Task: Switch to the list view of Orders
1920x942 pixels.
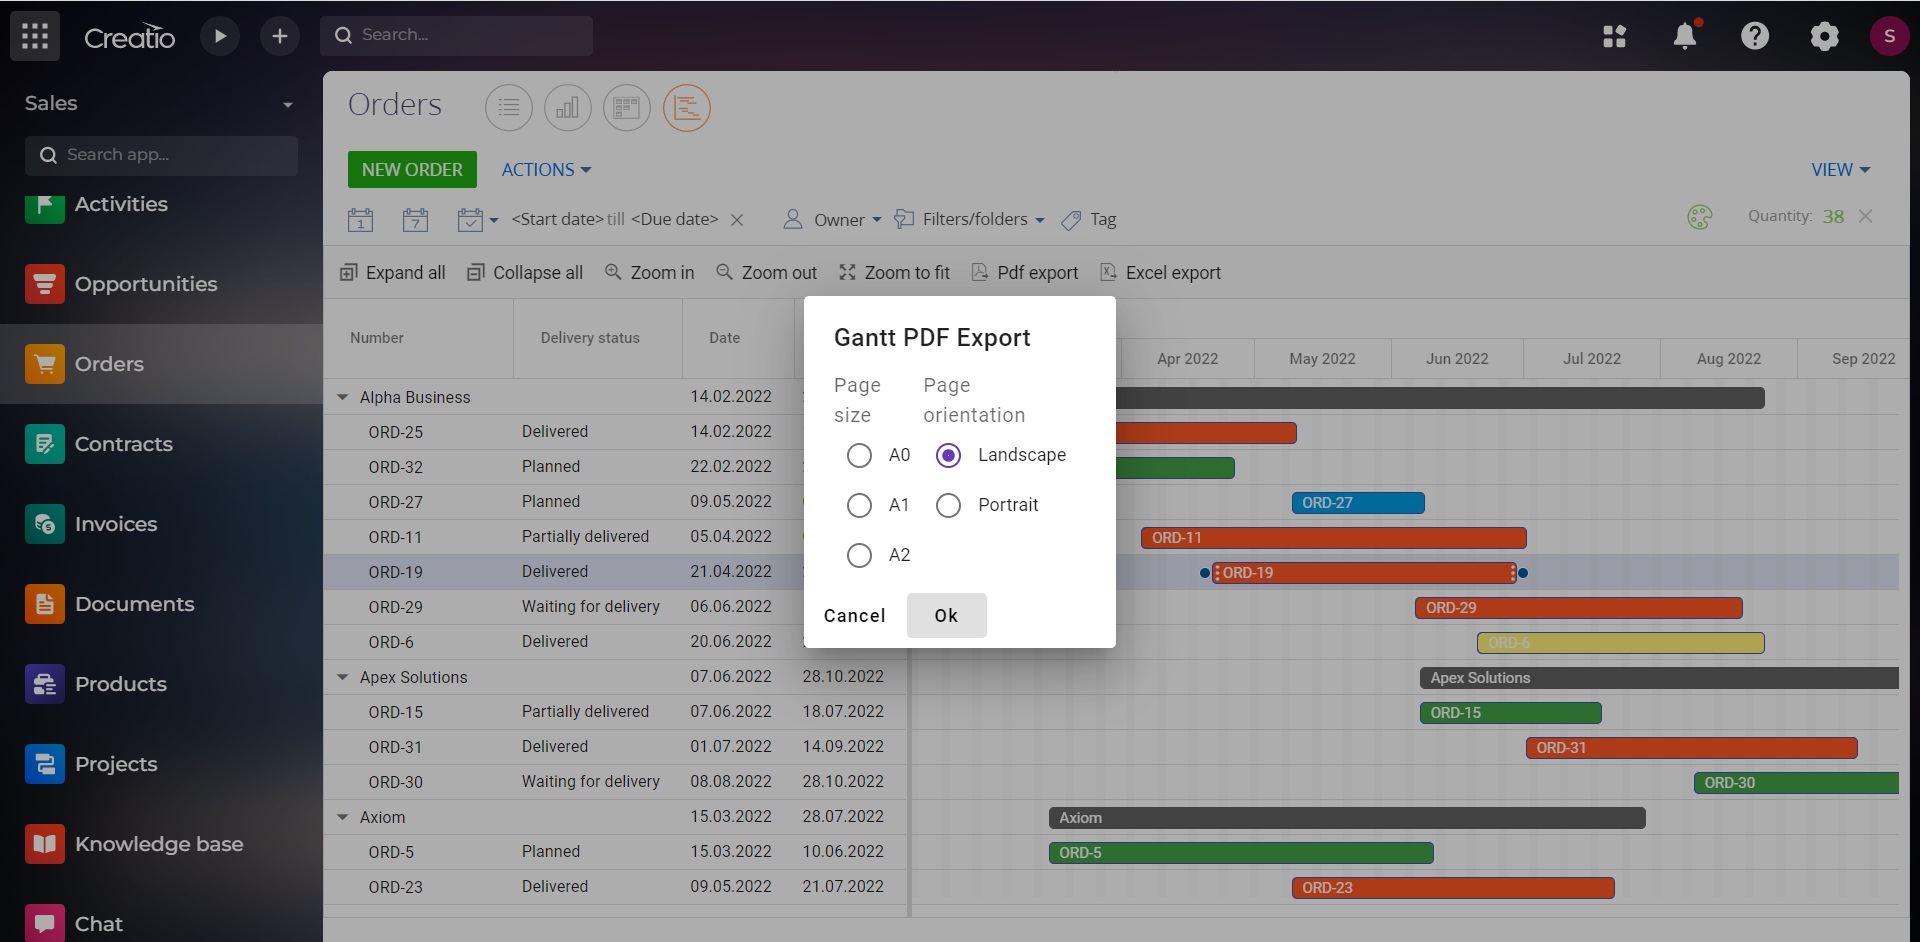Action: (x=509, y=107)
